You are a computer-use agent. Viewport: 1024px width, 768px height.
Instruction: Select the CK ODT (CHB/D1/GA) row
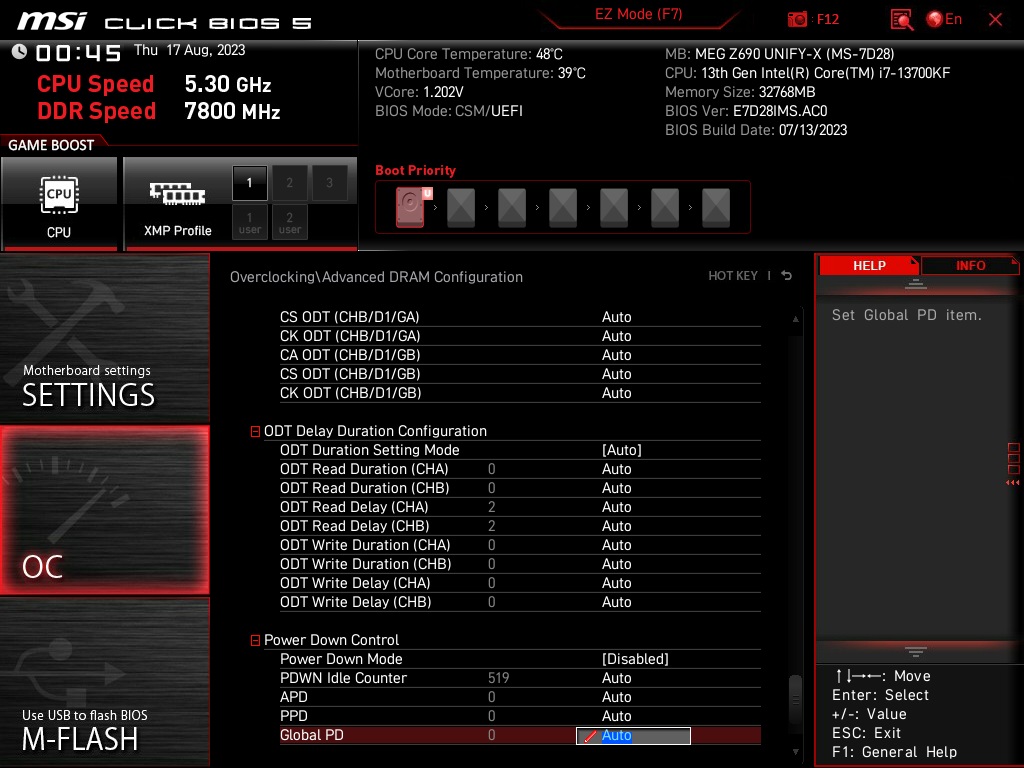520,336
